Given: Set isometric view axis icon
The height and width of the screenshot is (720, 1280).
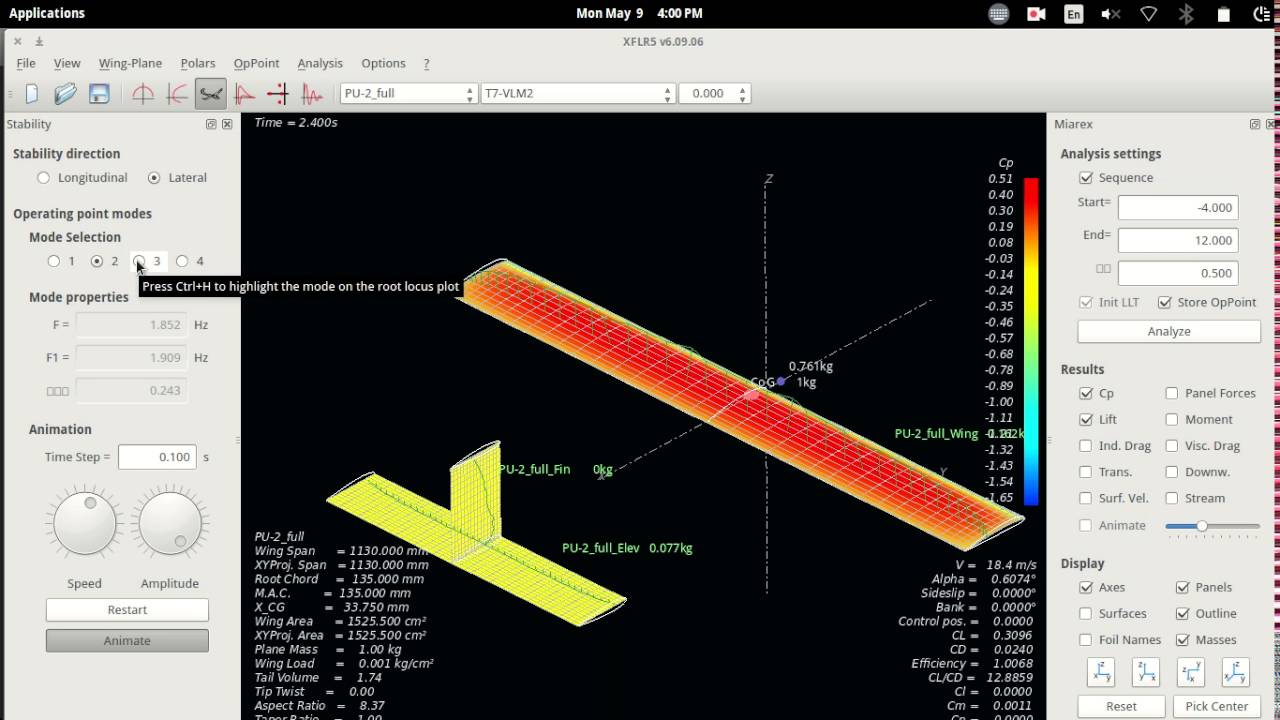Looking at the screenshot, I should coord(1236,672).
